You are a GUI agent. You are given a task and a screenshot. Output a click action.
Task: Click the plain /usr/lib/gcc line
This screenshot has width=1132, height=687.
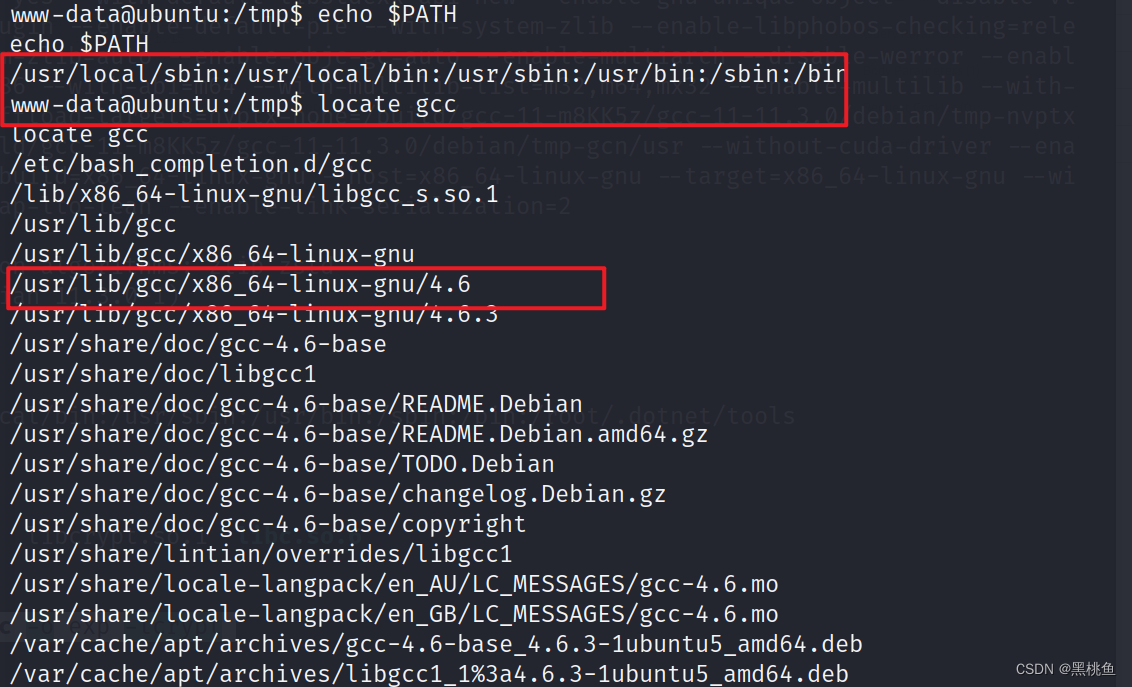pos(93,224)
